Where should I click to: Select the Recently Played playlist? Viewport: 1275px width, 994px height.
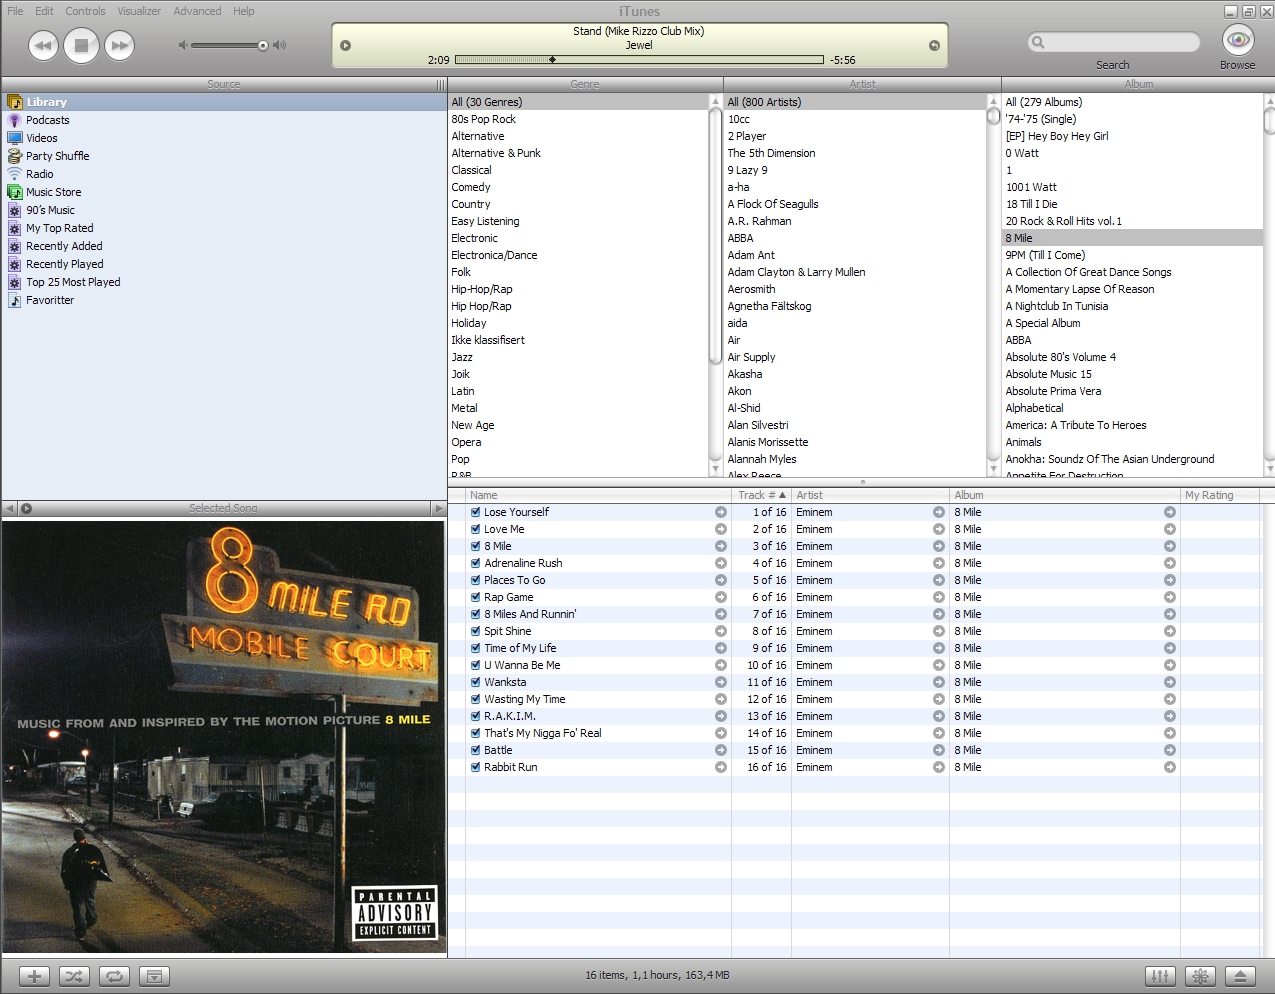(x=64, y=264)
